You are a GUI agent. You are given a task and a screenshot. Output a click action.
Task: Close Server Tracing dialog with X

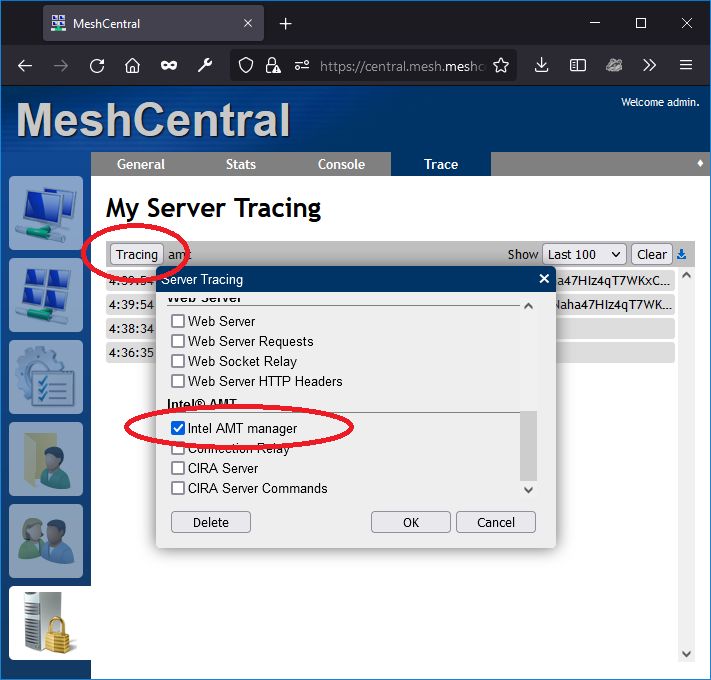tap(544, 279)
